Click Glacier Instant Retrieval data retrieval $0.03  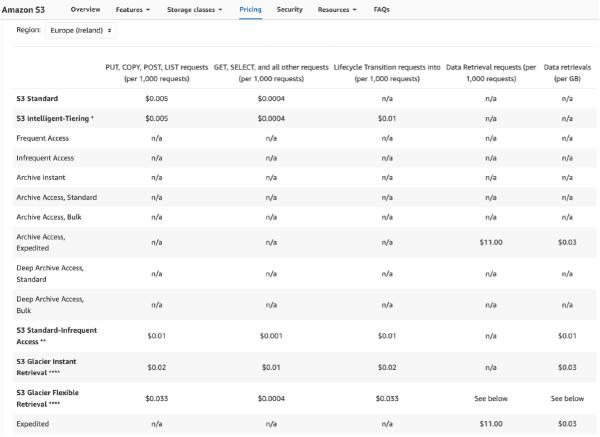pyautogui.click(x=567, y=367)
